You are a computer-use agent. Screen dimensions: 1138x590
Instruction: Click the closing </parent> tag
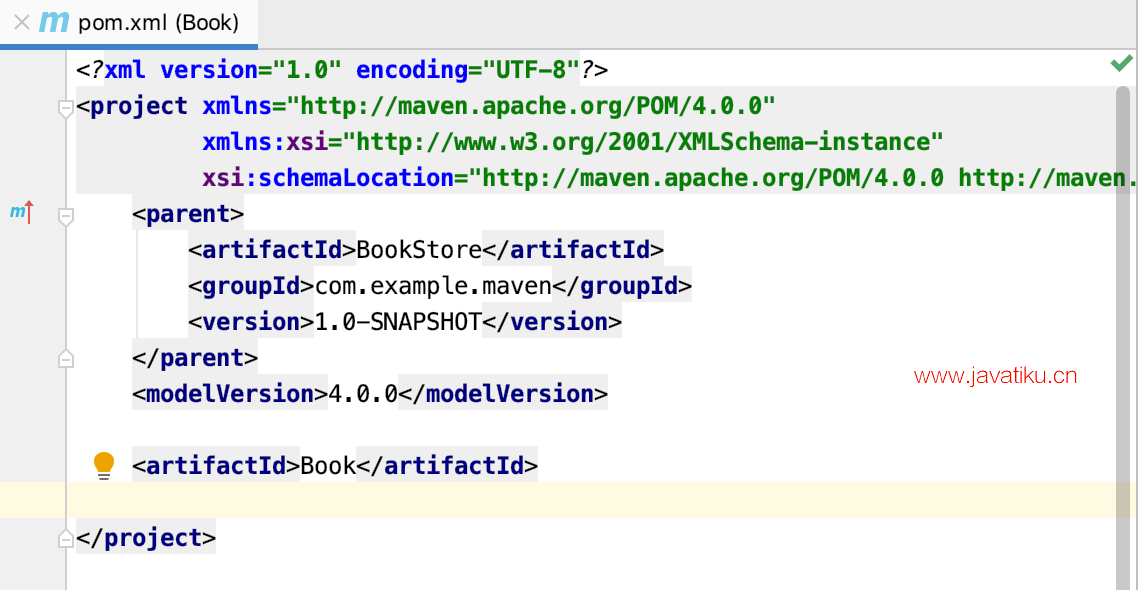pyautogui.click(x=195, y=358)
